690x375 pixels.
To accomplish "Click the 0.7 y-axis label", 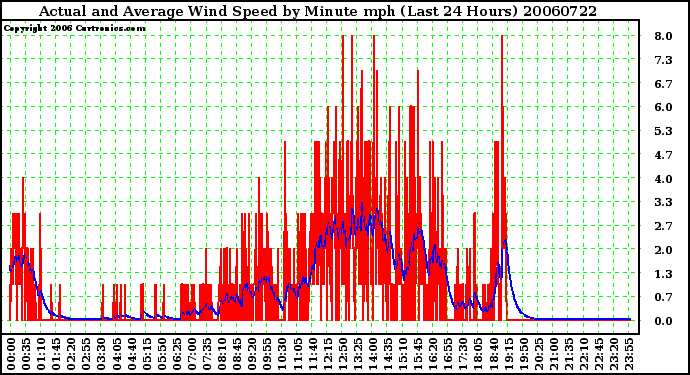I will coord(663,298).
